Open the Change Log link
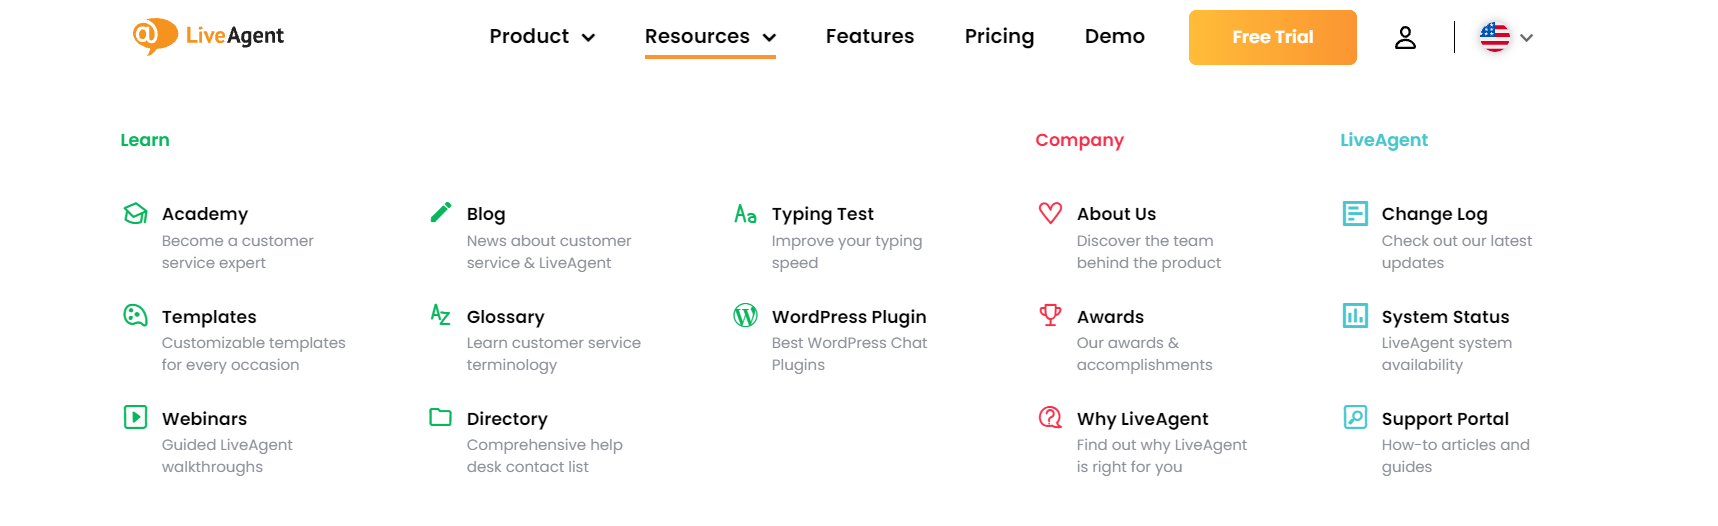Screen dimensions: 1718x526 tap(1434, 214)
